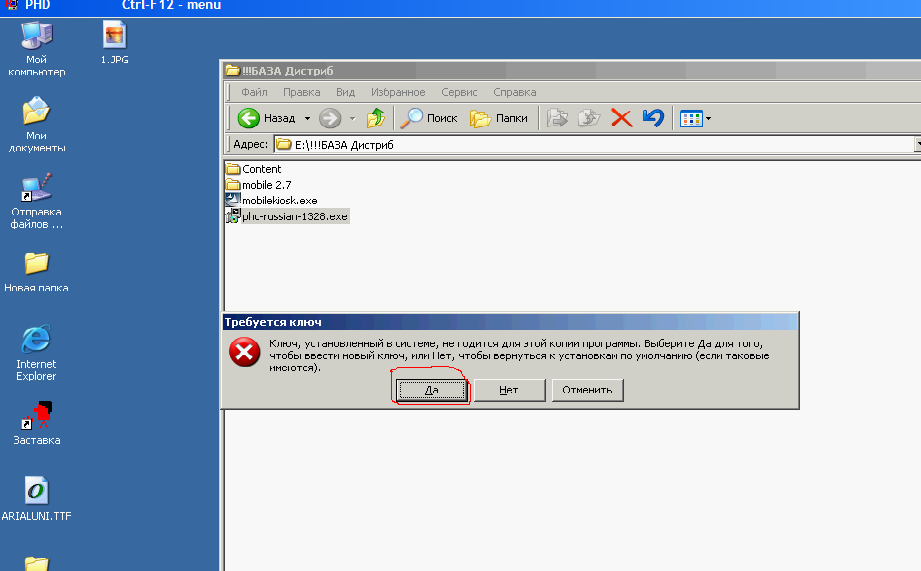
Task: Select Заставка desktop shortcut
Action: tap(36, 423)
